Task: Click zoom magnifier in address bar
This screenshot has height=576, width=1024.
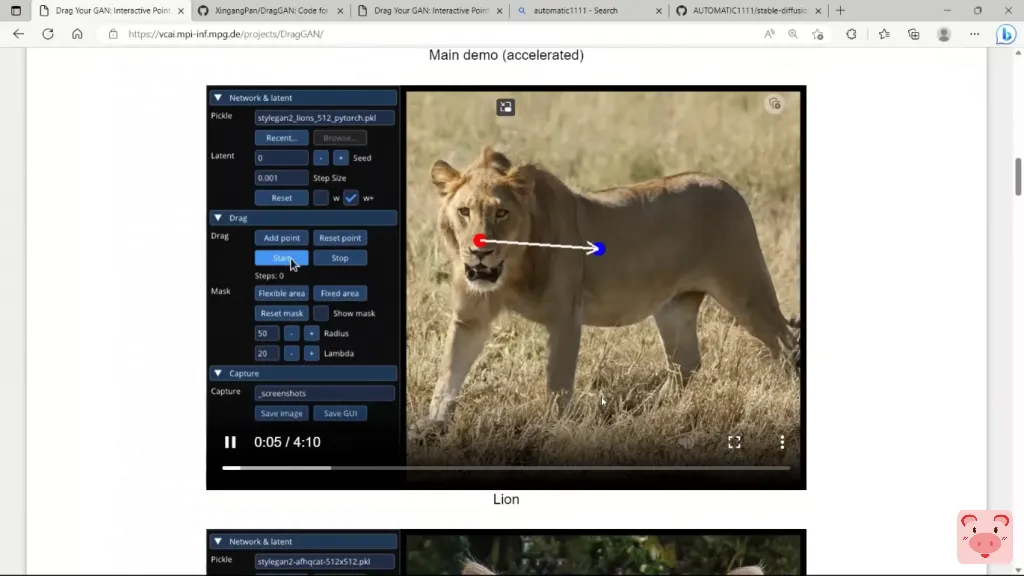Action: (x=793, y=34)
